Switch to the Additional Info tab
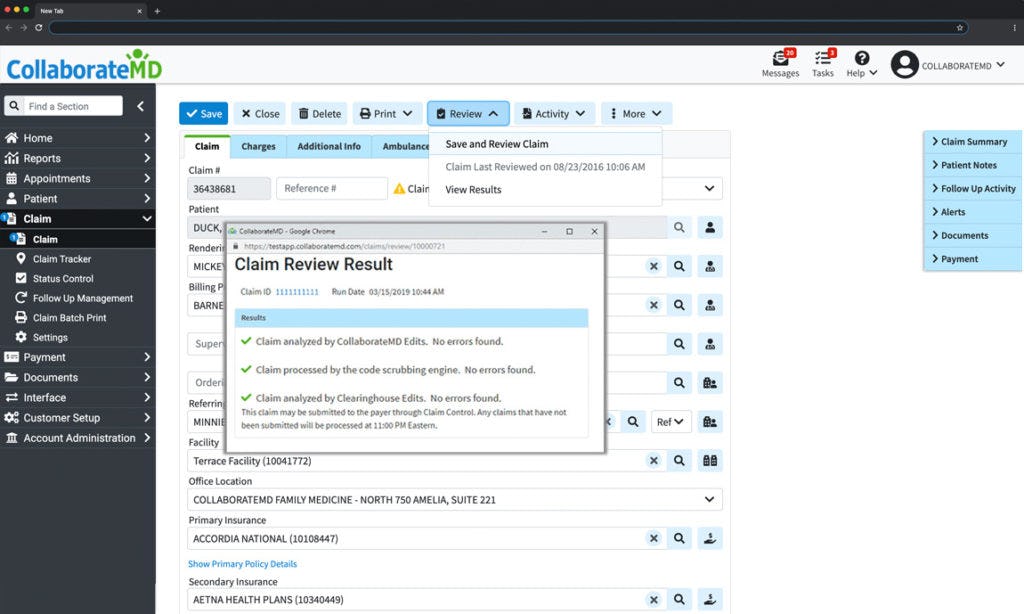The height and width of the screenshot is (614, 1024). tap(328, 146)
